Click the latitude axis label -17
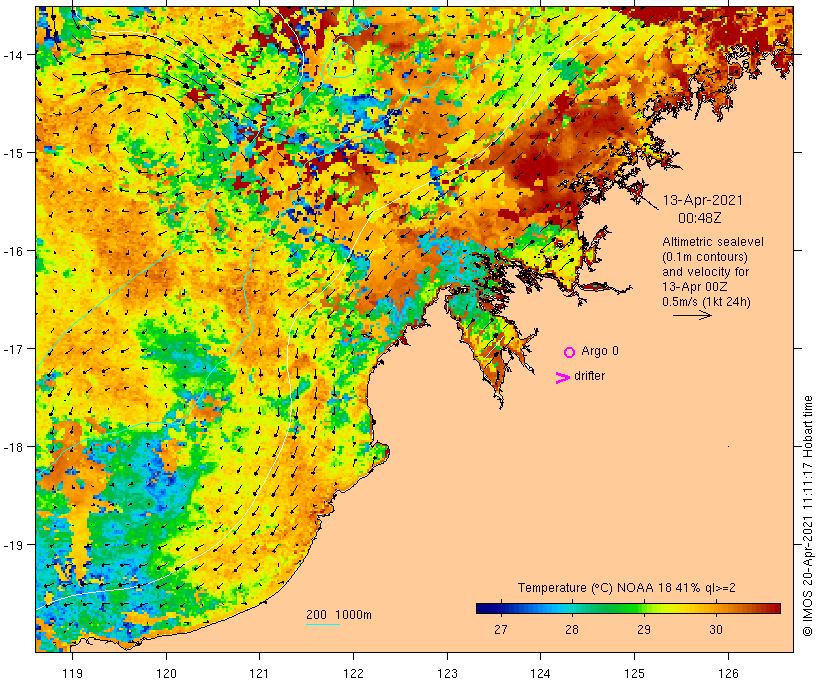Screen dimensions: 820x680 [12, 349]
